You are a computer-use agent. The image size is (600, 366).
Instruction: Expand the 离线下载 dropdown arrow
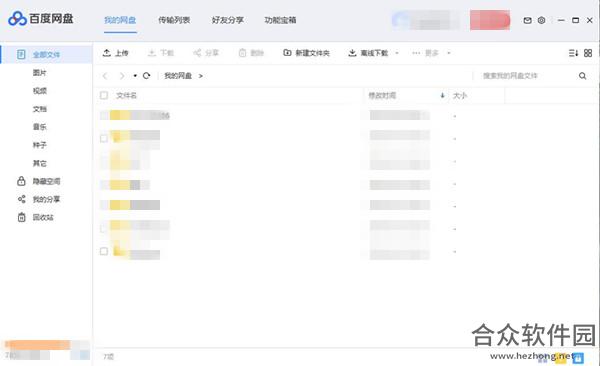click(397, 53)
